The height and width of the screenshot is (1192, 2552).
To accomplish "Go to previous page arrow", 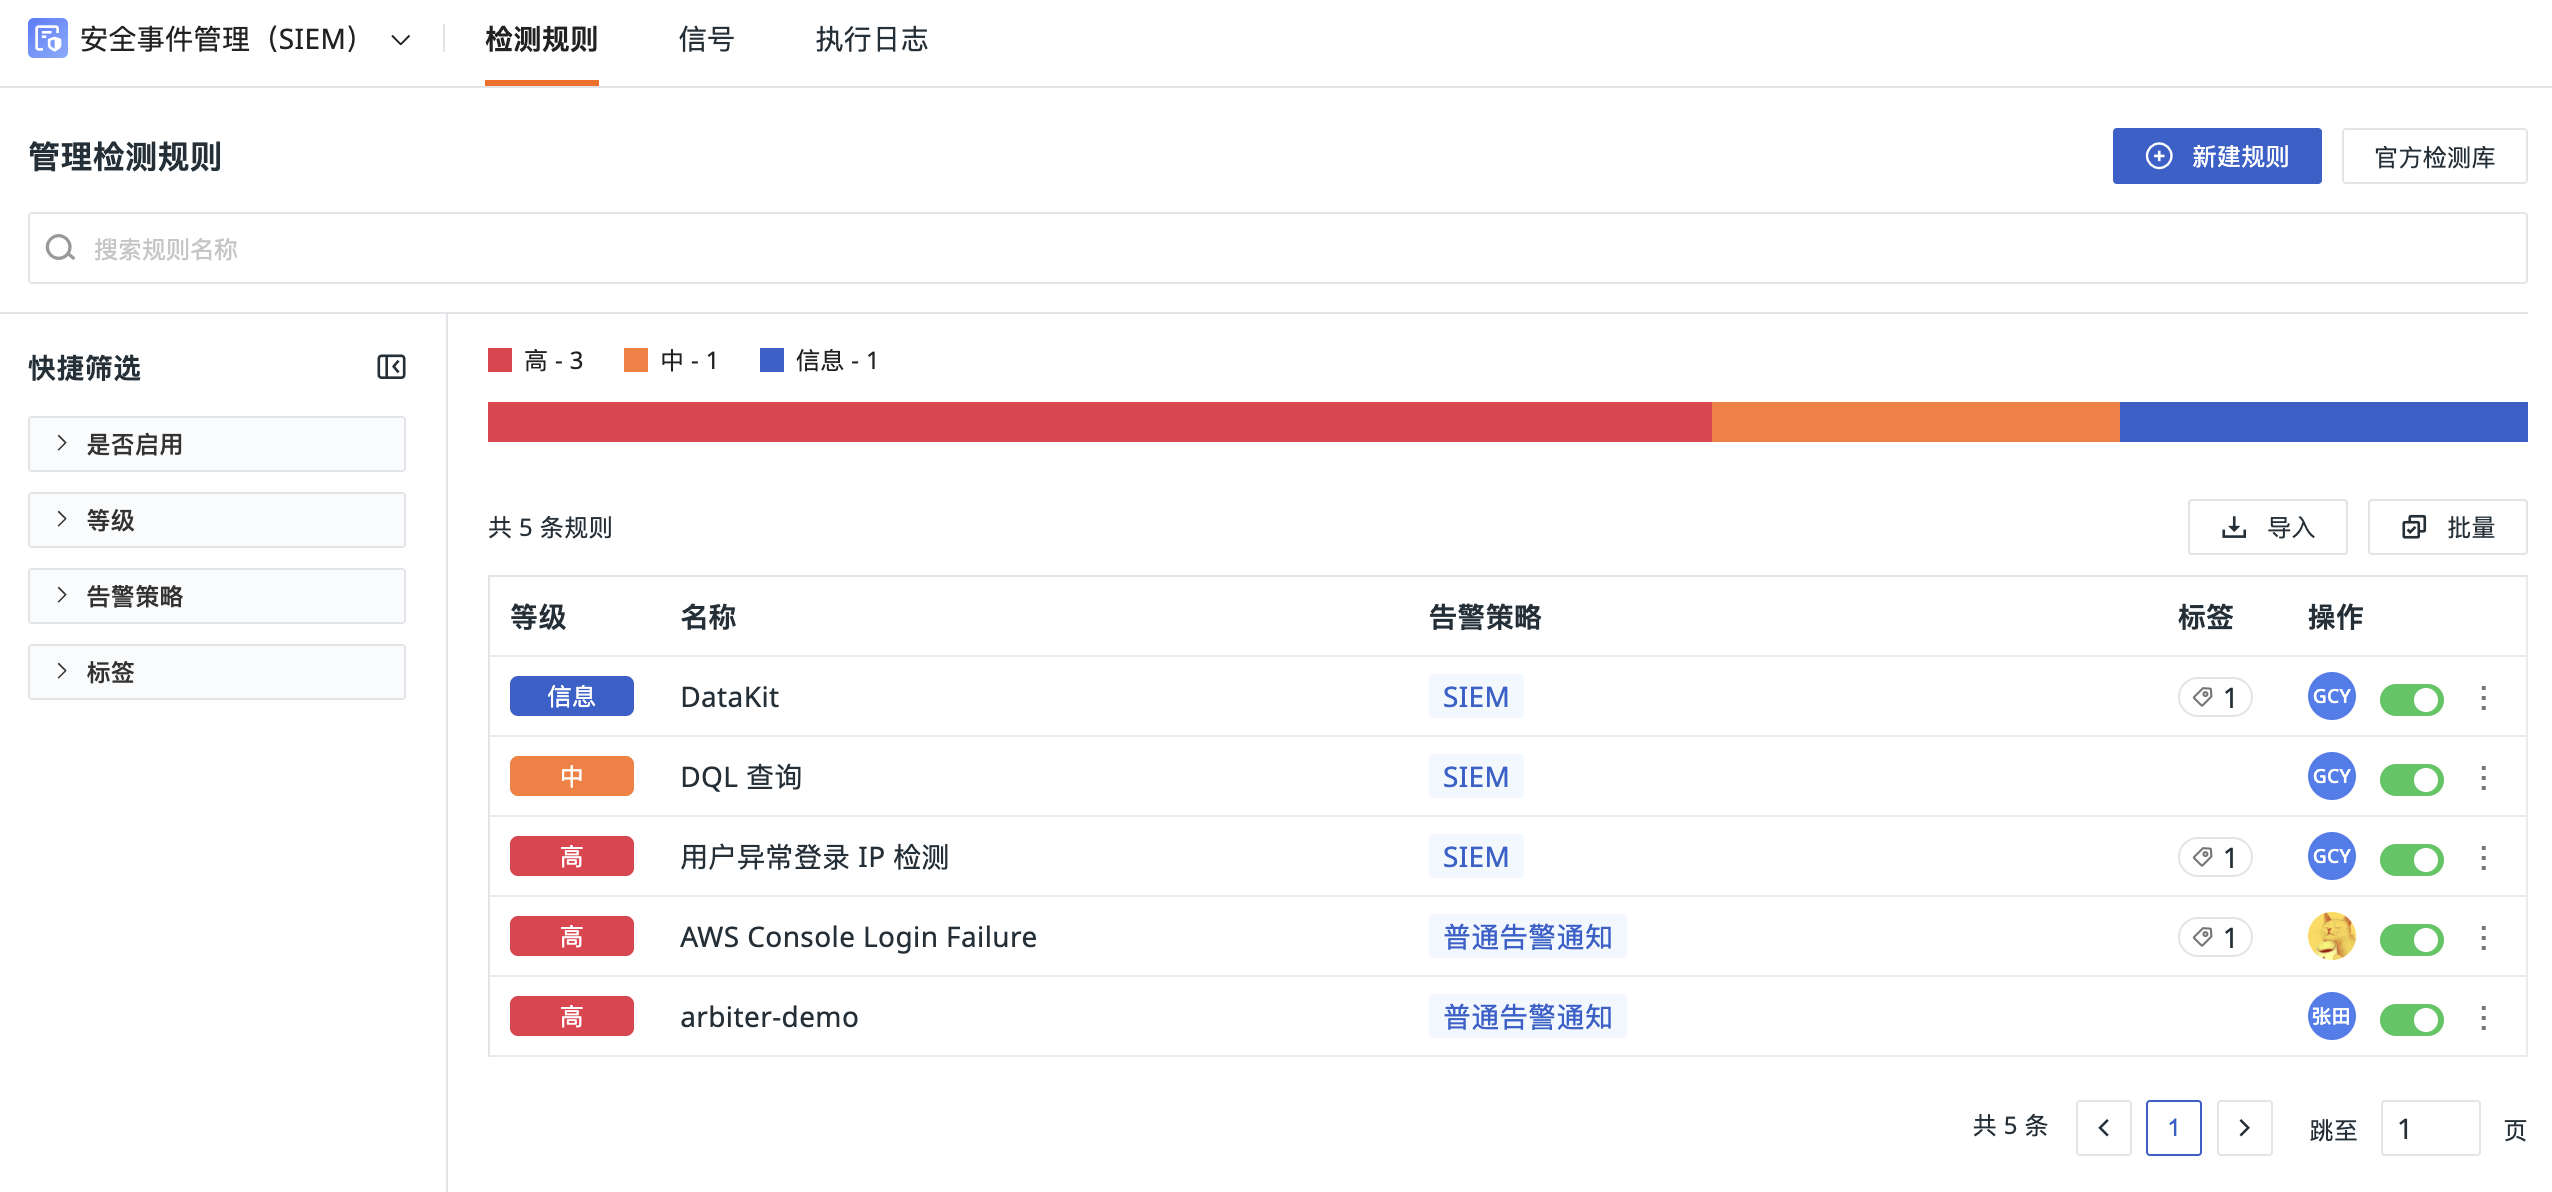I will 2104,1128.
